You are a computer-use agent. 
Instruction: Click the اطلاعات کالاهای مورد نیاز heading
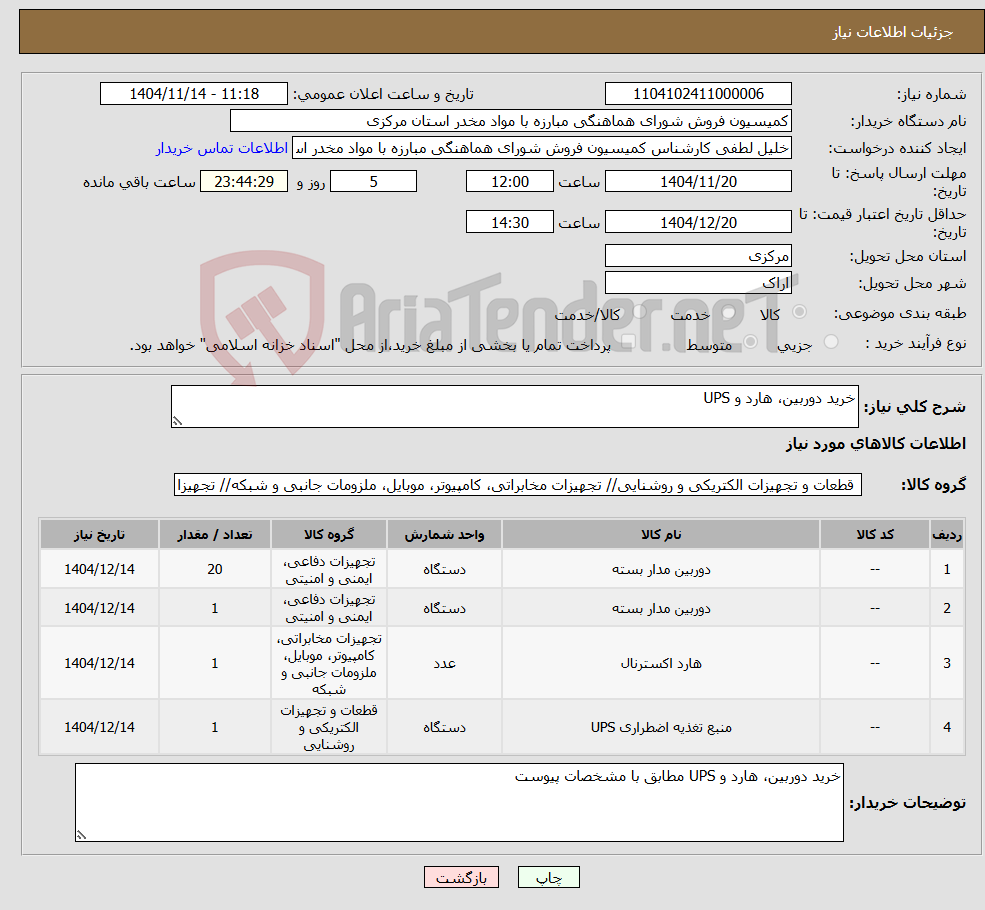(x=876, y=444)
